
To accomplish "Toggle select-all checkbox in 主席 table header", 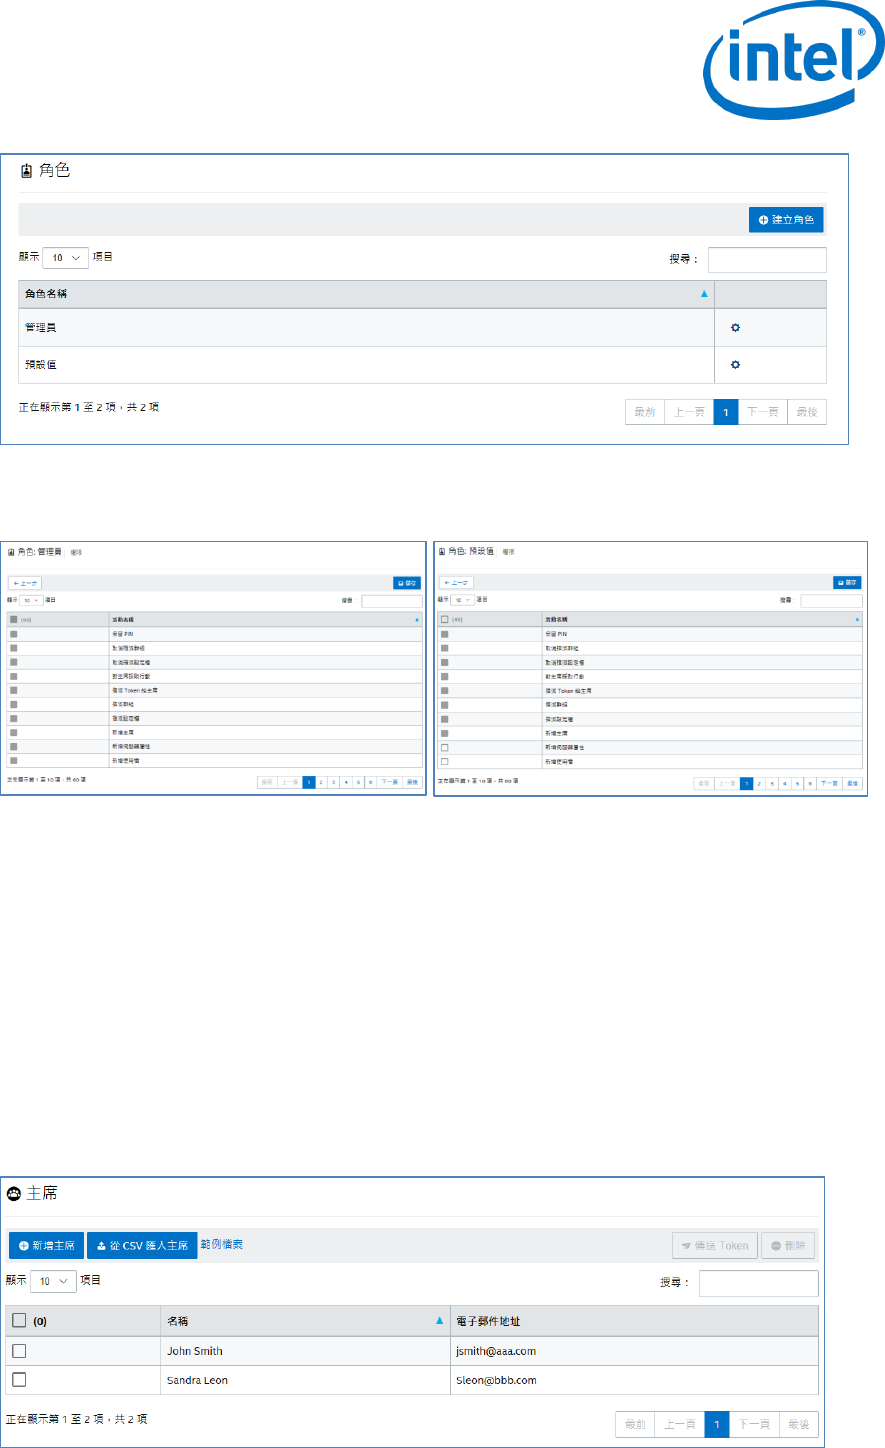I will (x=19, y=1321).
